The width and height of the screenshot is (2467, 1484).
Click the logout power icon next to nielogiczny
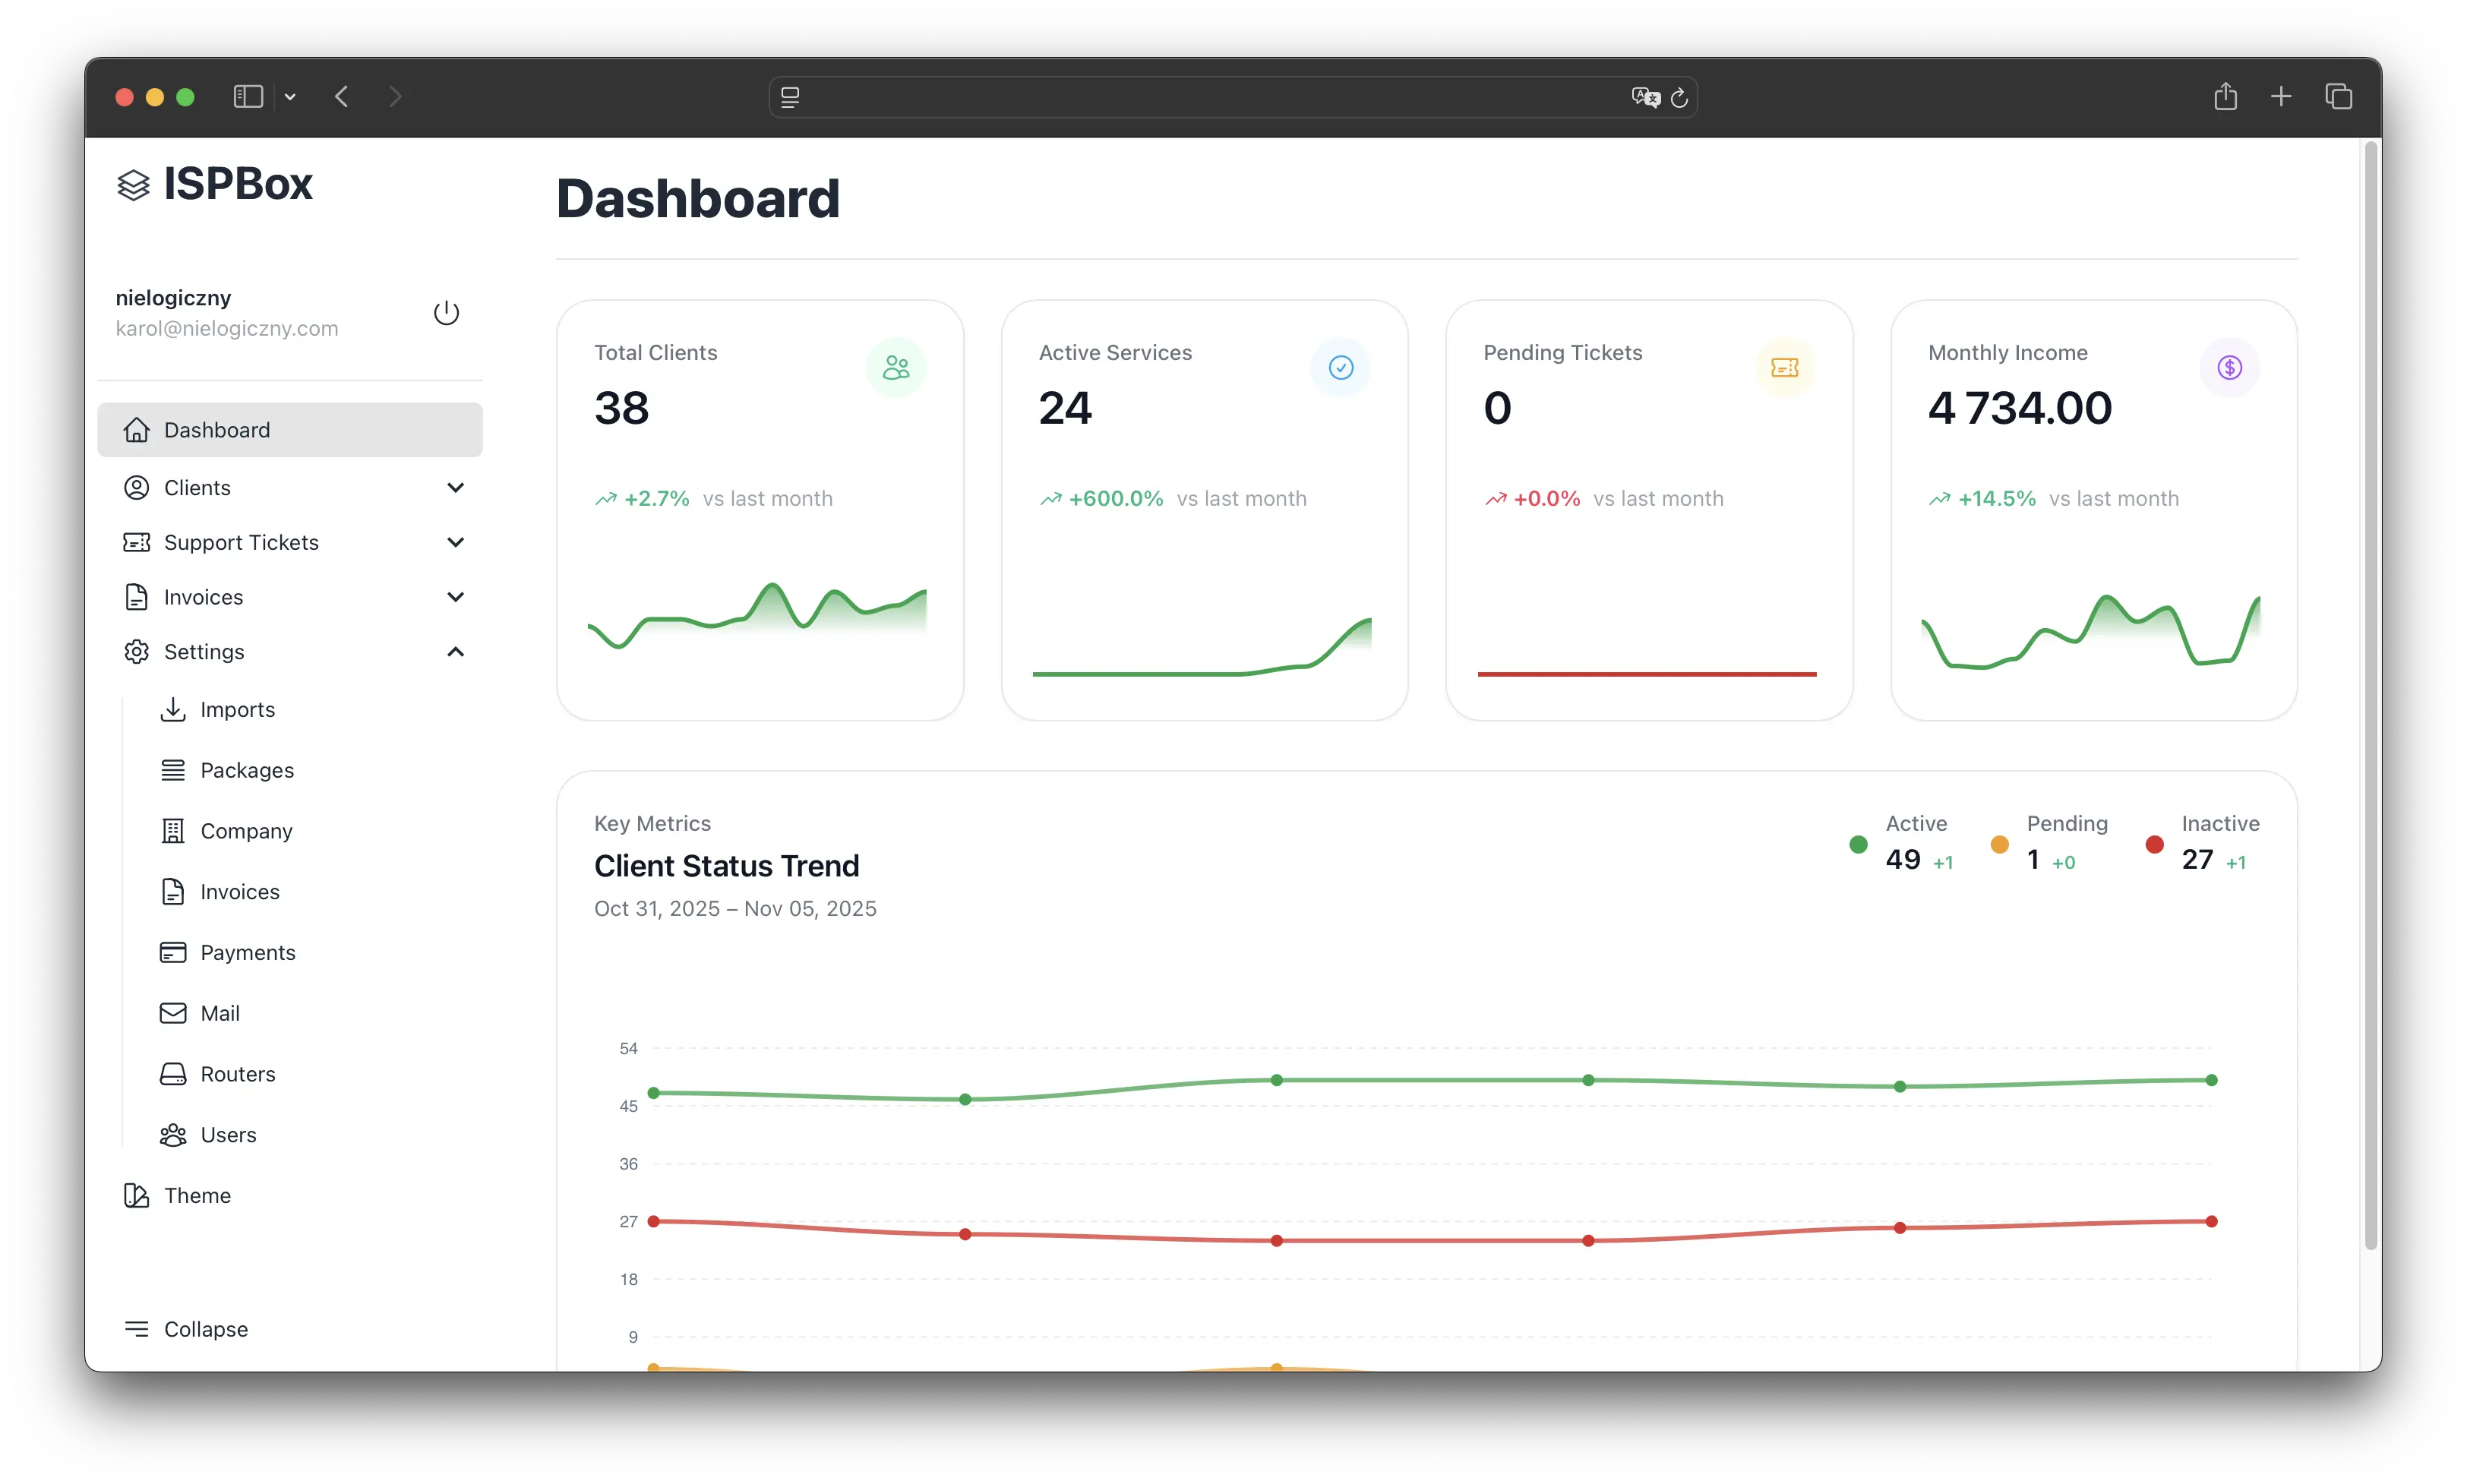[x=447, y=312]
